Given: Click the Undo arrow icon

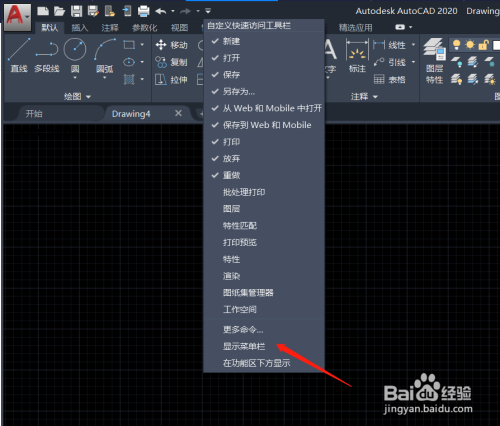Looking at the screenshot, I should tap(161, 11).
